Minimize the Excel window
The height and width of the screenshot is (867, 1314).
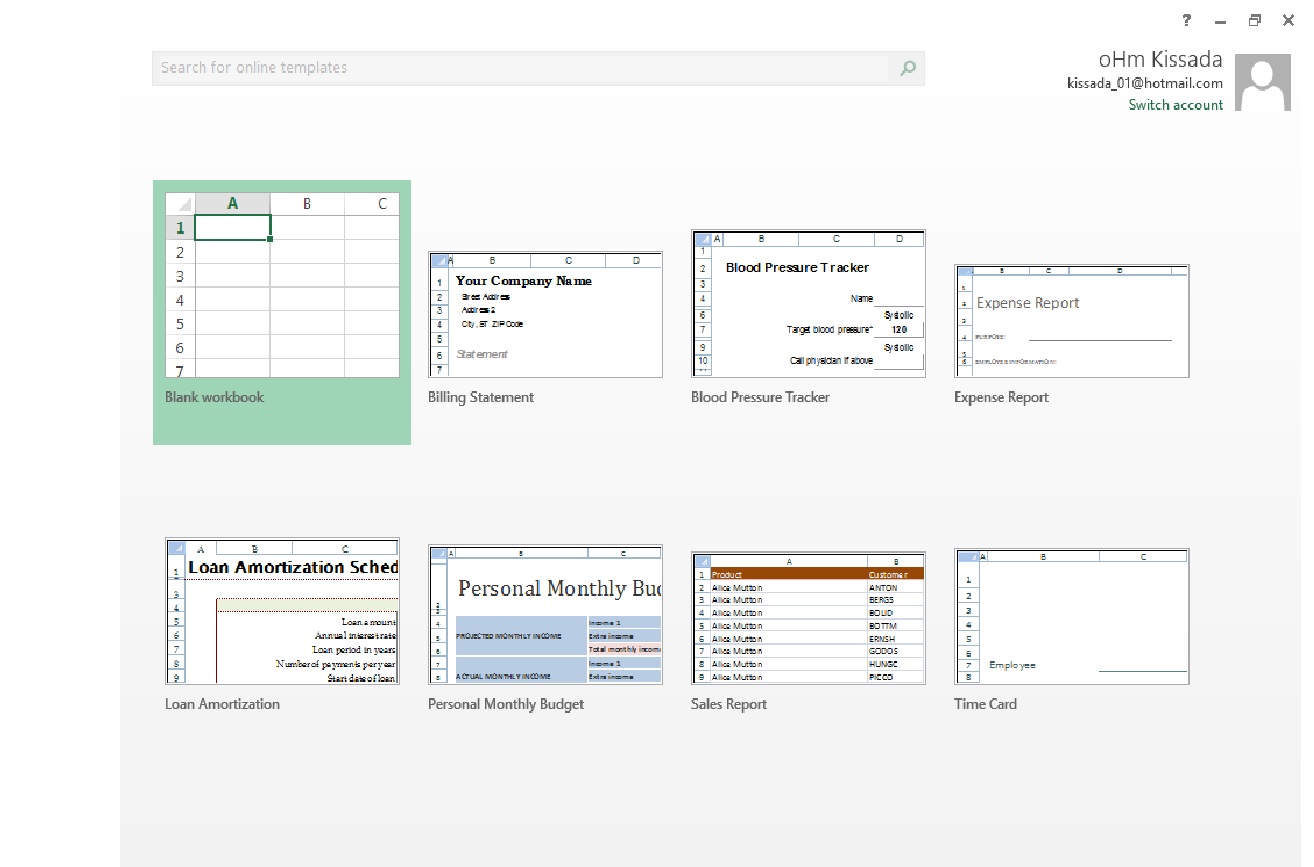point(1220,20)
